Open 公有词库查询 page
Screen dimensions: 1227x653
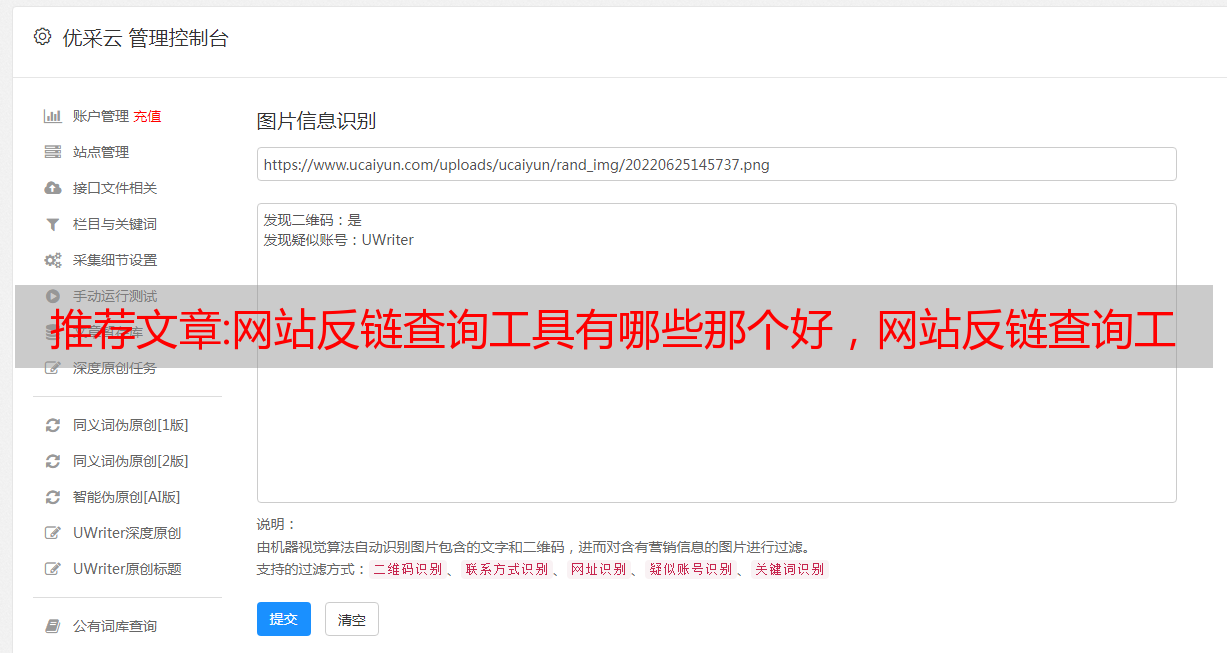point(115,626)
